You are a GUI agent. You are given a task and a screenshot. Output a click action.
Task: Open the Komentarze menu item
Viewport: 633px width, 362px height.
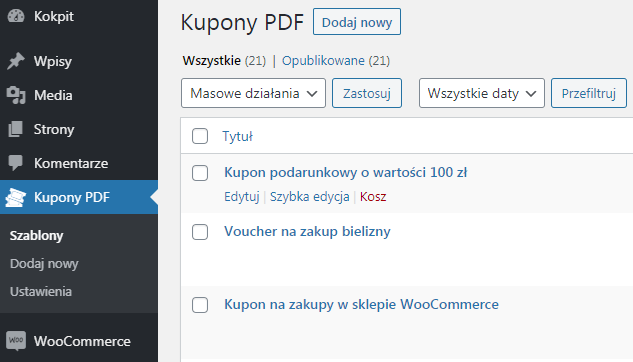pyautogui.click(x=79, y=163)
